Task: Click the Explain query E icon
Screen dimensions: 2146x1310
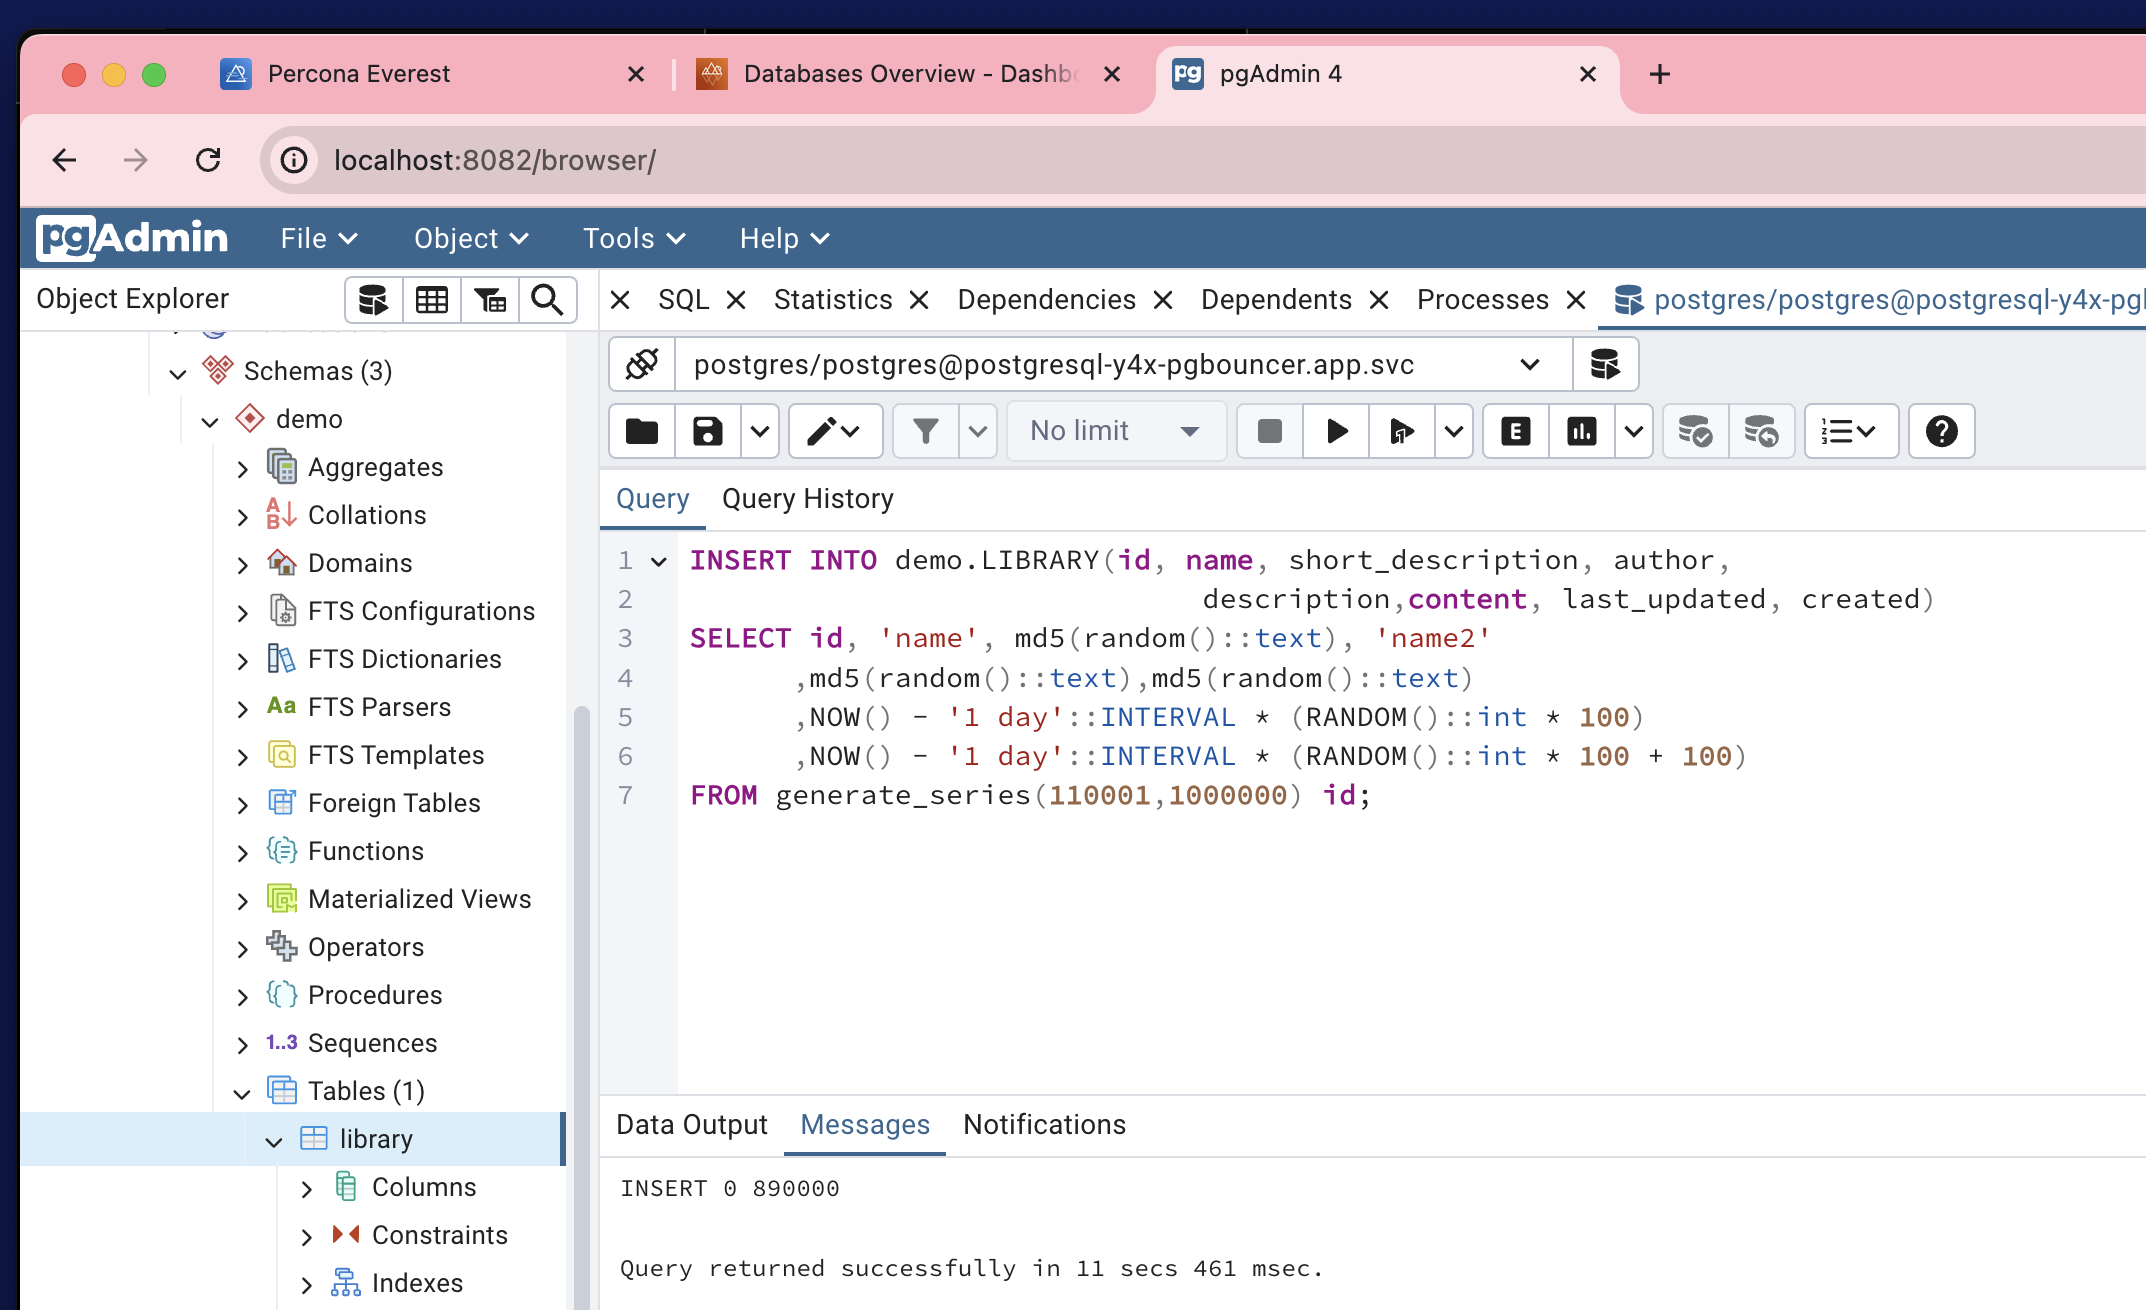Action: tap(1515, 432)
